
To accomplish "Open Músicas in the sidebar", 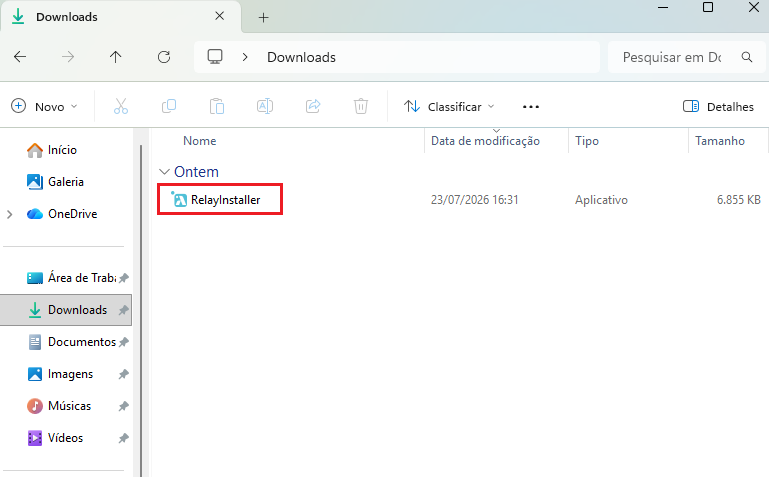I will click(69, 406).
